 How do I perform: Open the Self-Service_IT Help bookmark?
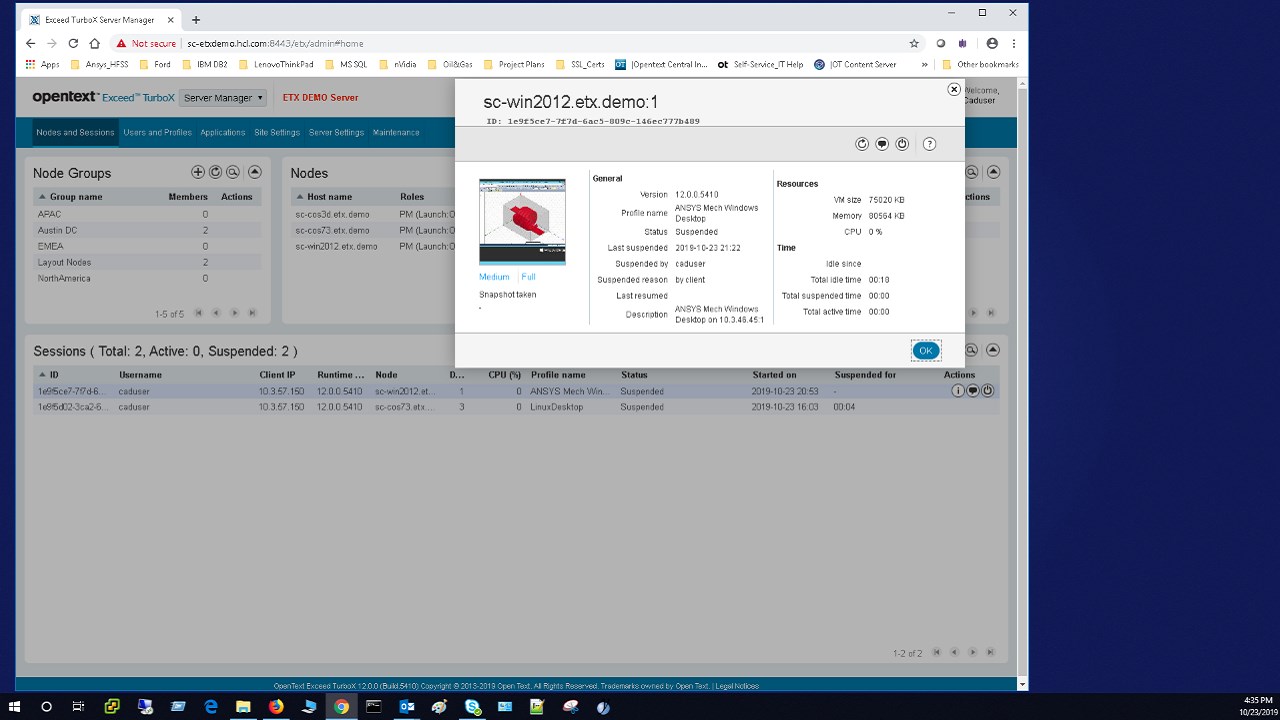coord(760,64)
